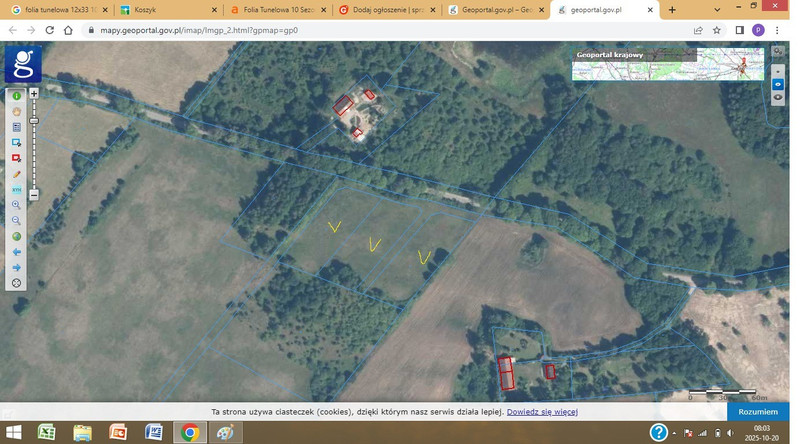Activate the zoom-in magnifier tool
This screenshot has height=444, width=800.
(16, 205)
